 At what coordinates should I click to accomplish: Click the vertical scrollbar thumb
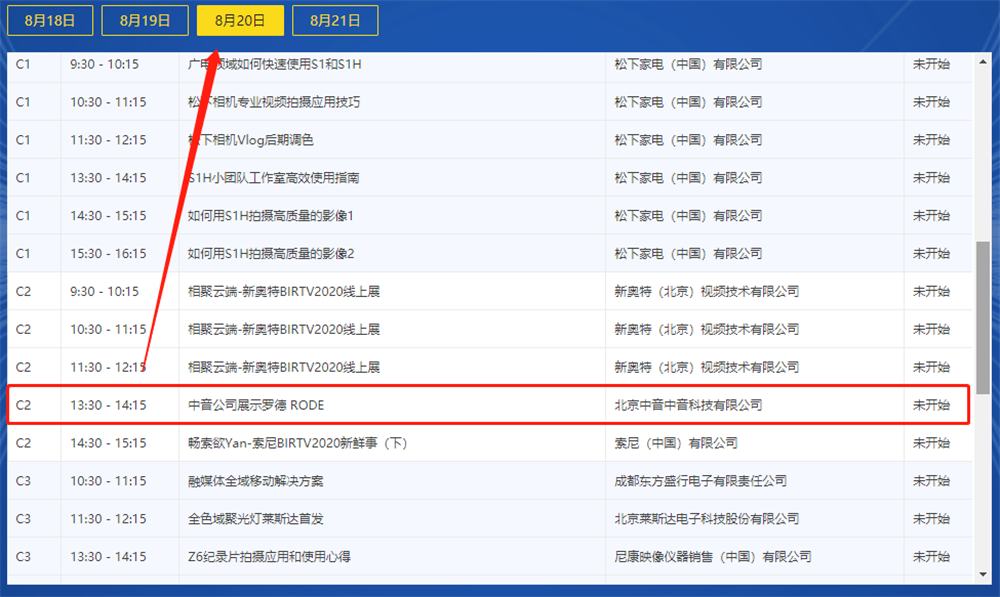pos(983,318)
